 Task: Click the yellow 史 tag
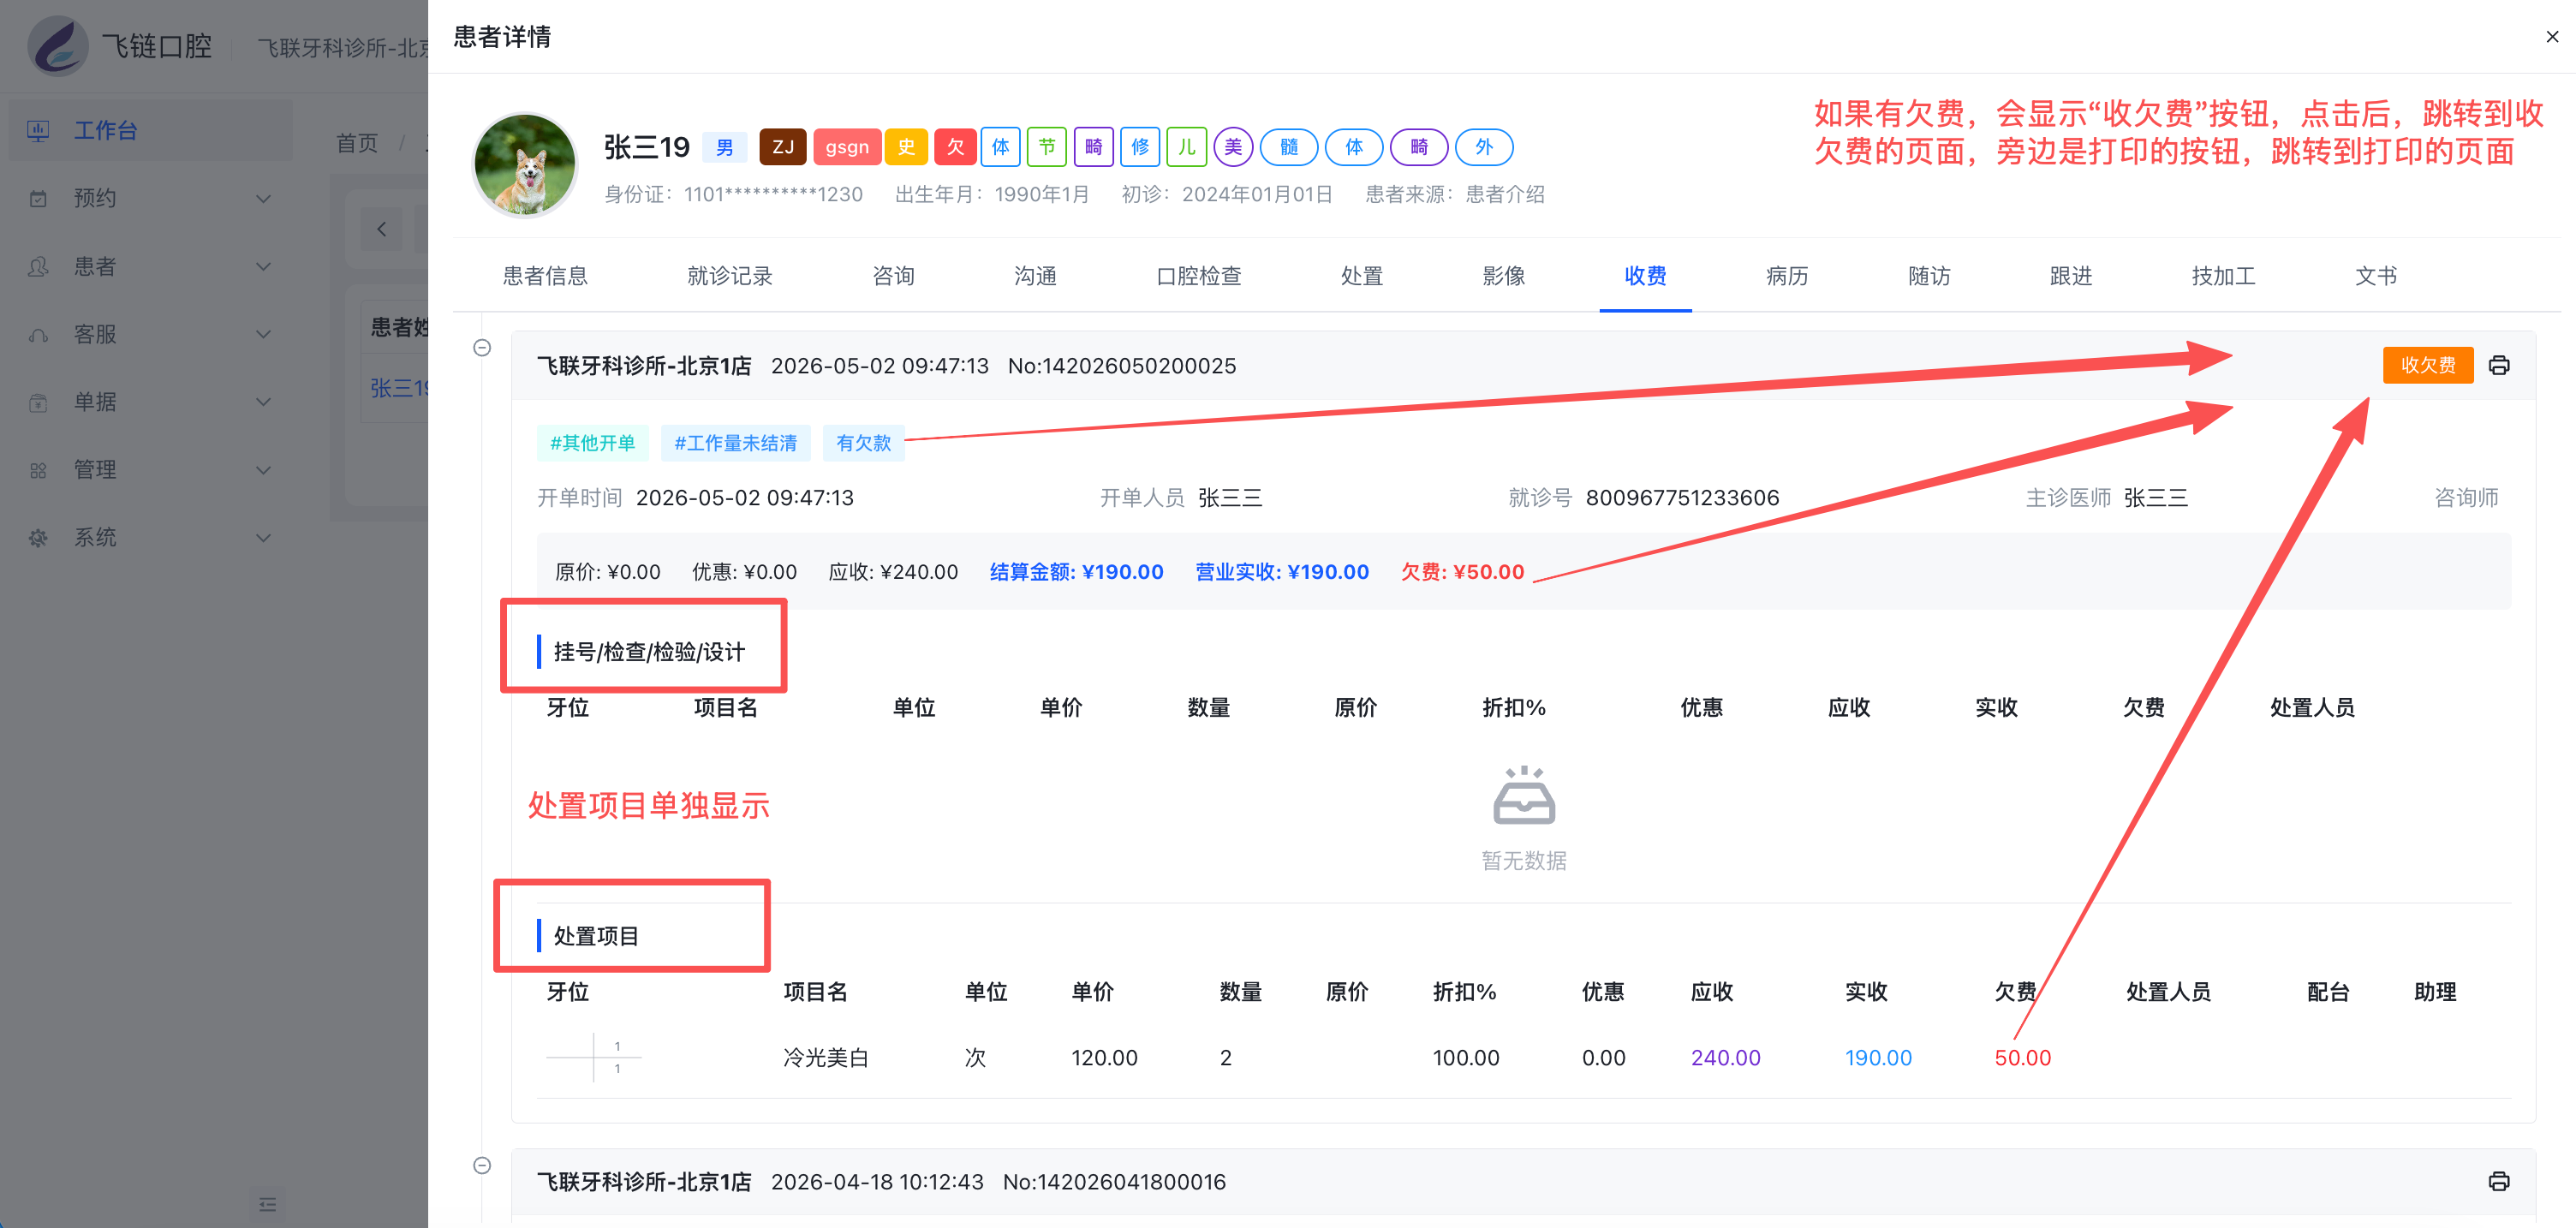pos(906,147)
